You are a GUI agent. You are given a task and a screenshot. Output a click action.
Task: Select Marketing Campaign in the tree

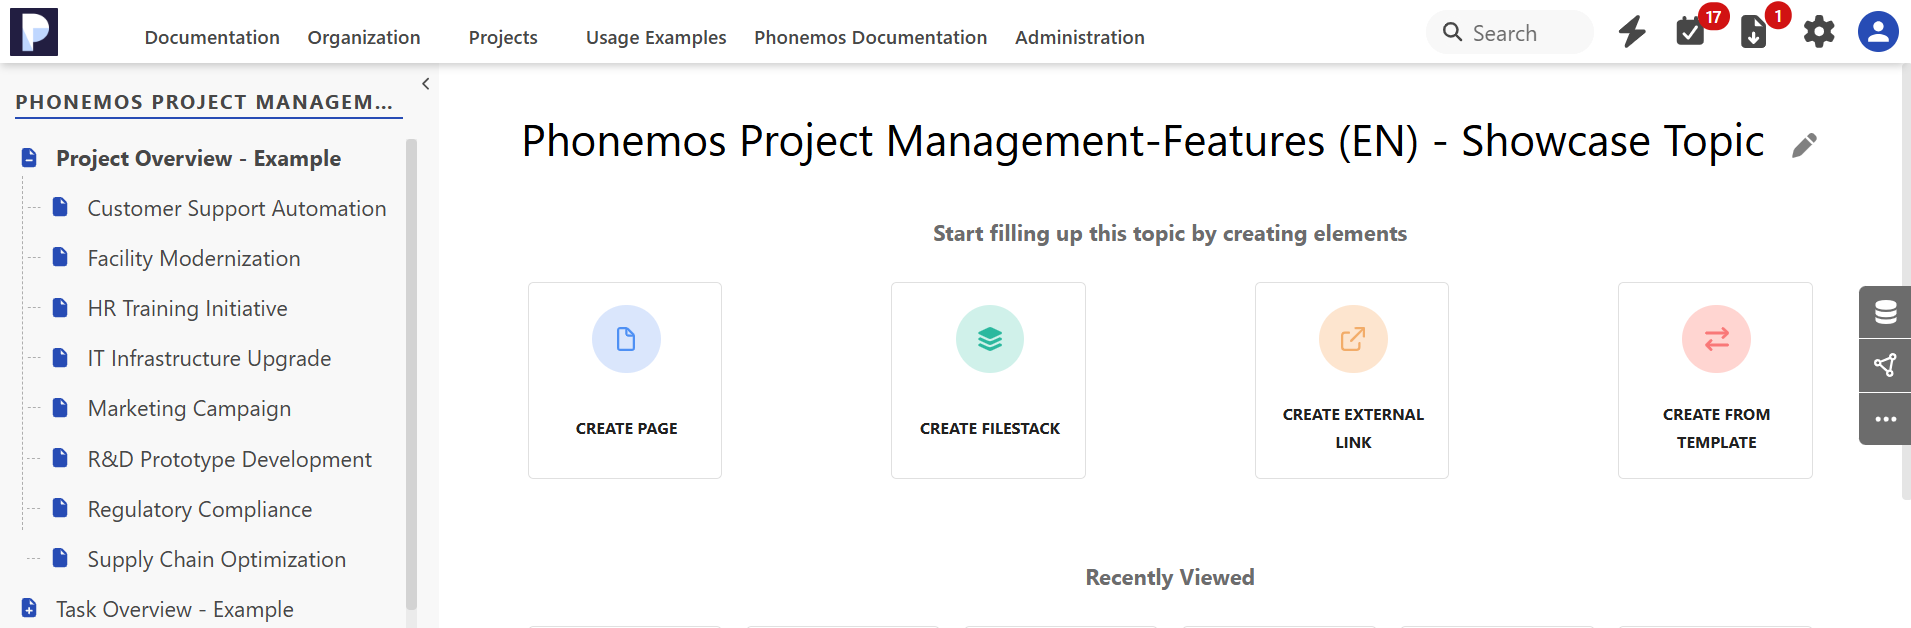pyautogui.click(x=189, y=408)
